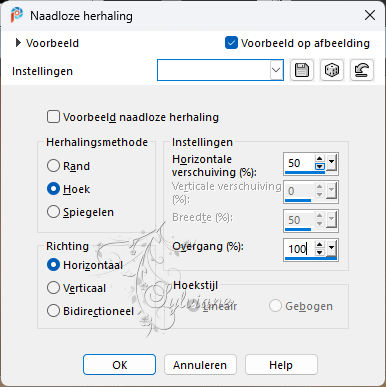386x387 pixels.
Task: Save the current preset with the floppy disk icon
Action: [302, 70]
